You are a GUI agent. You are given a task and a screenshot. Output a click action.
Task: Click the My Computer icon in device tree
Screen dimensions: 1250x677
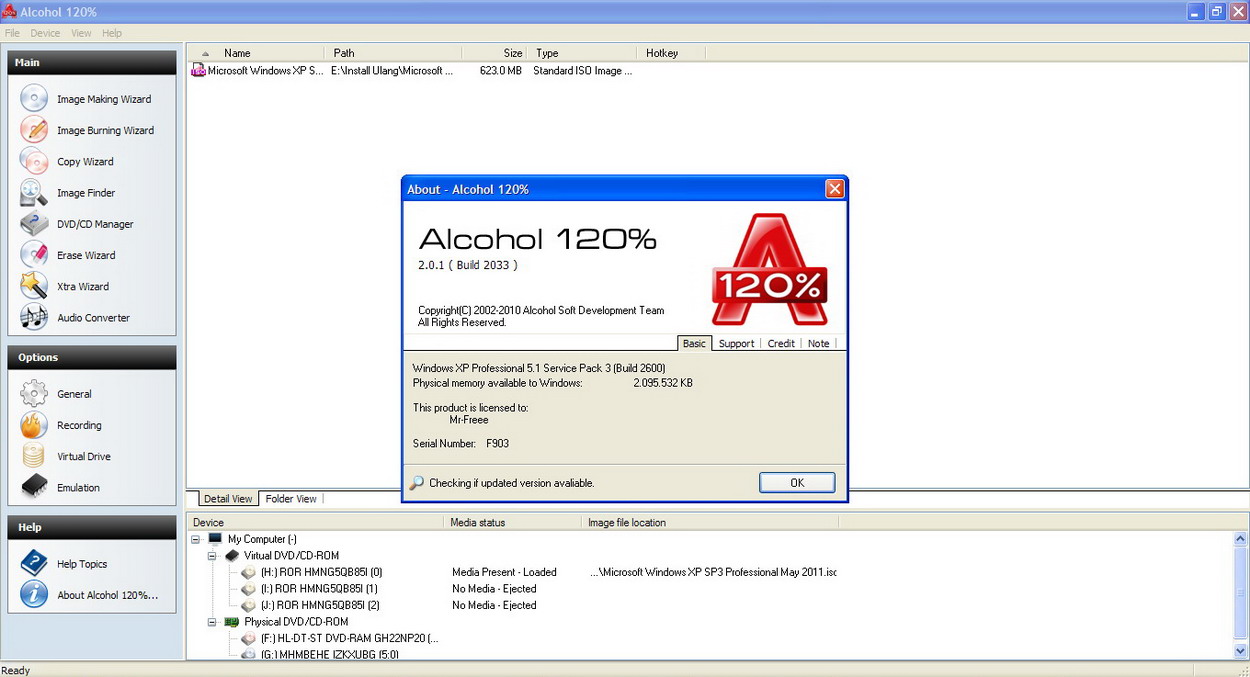click(215, 539)
